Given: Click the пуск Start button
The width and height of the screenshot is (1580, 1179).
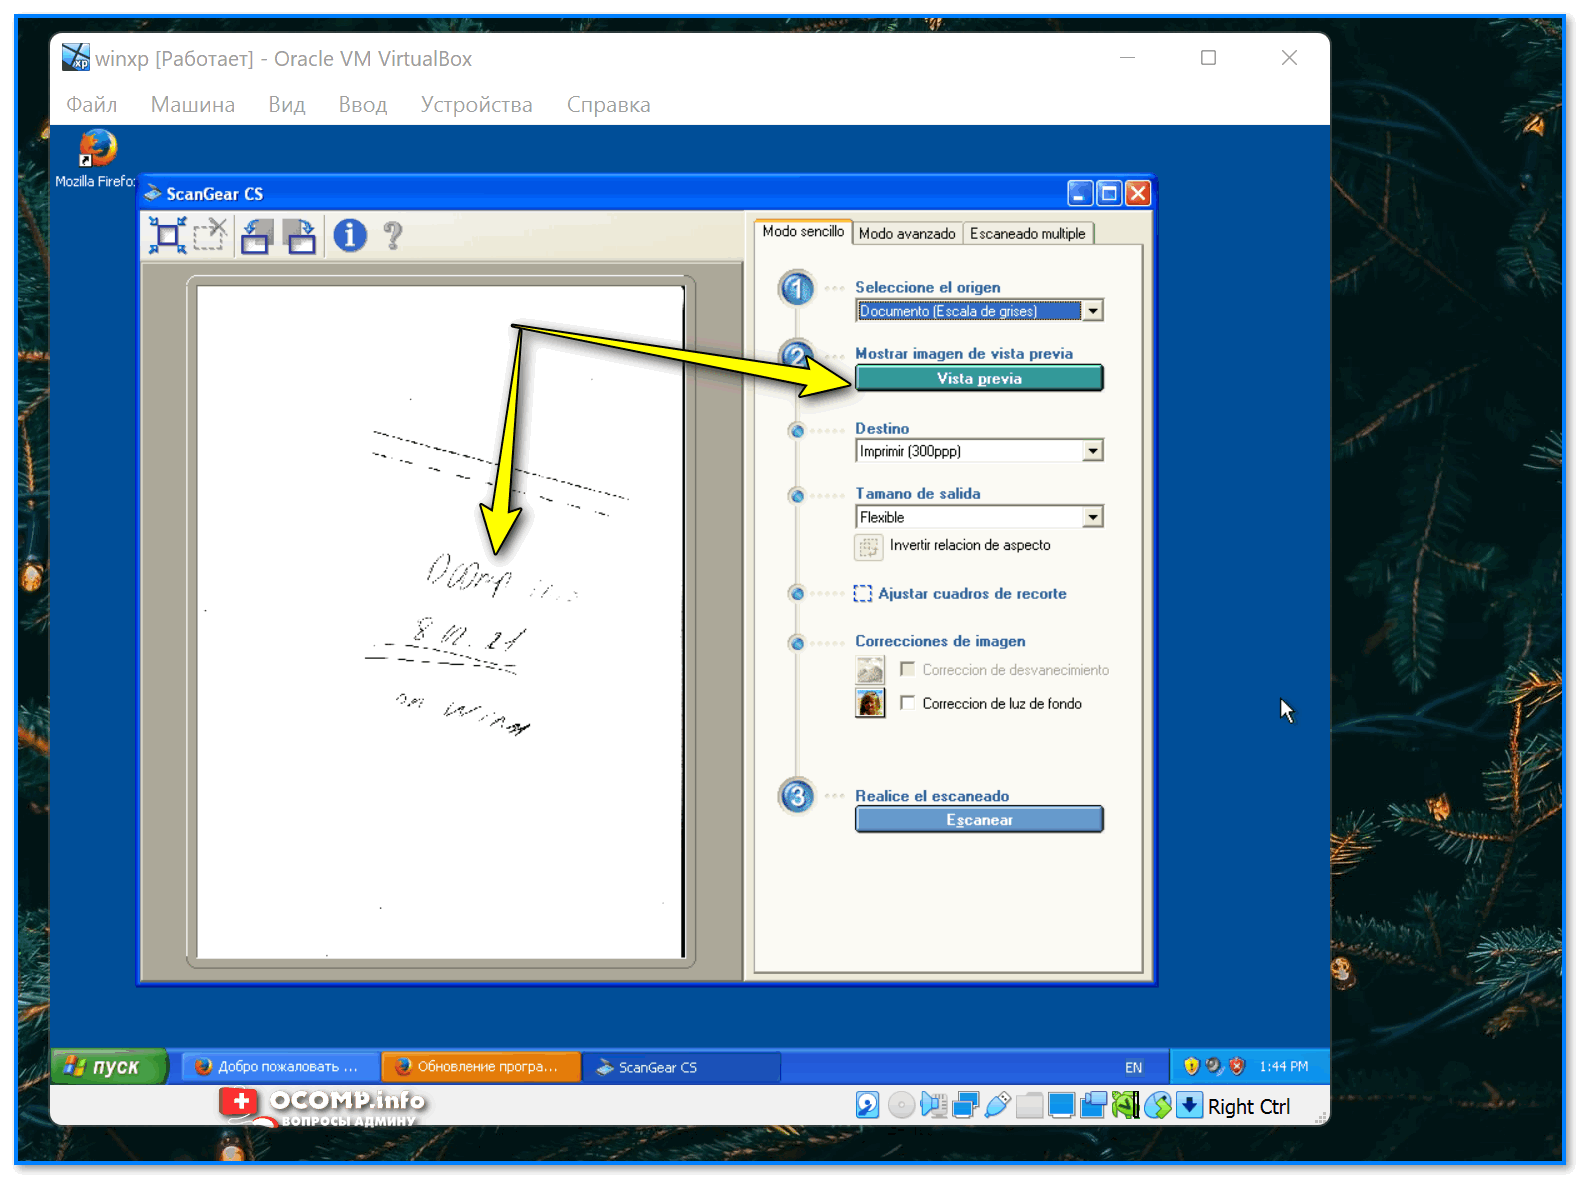Looking at the screenshot, I should click(x=108, y=1067).
